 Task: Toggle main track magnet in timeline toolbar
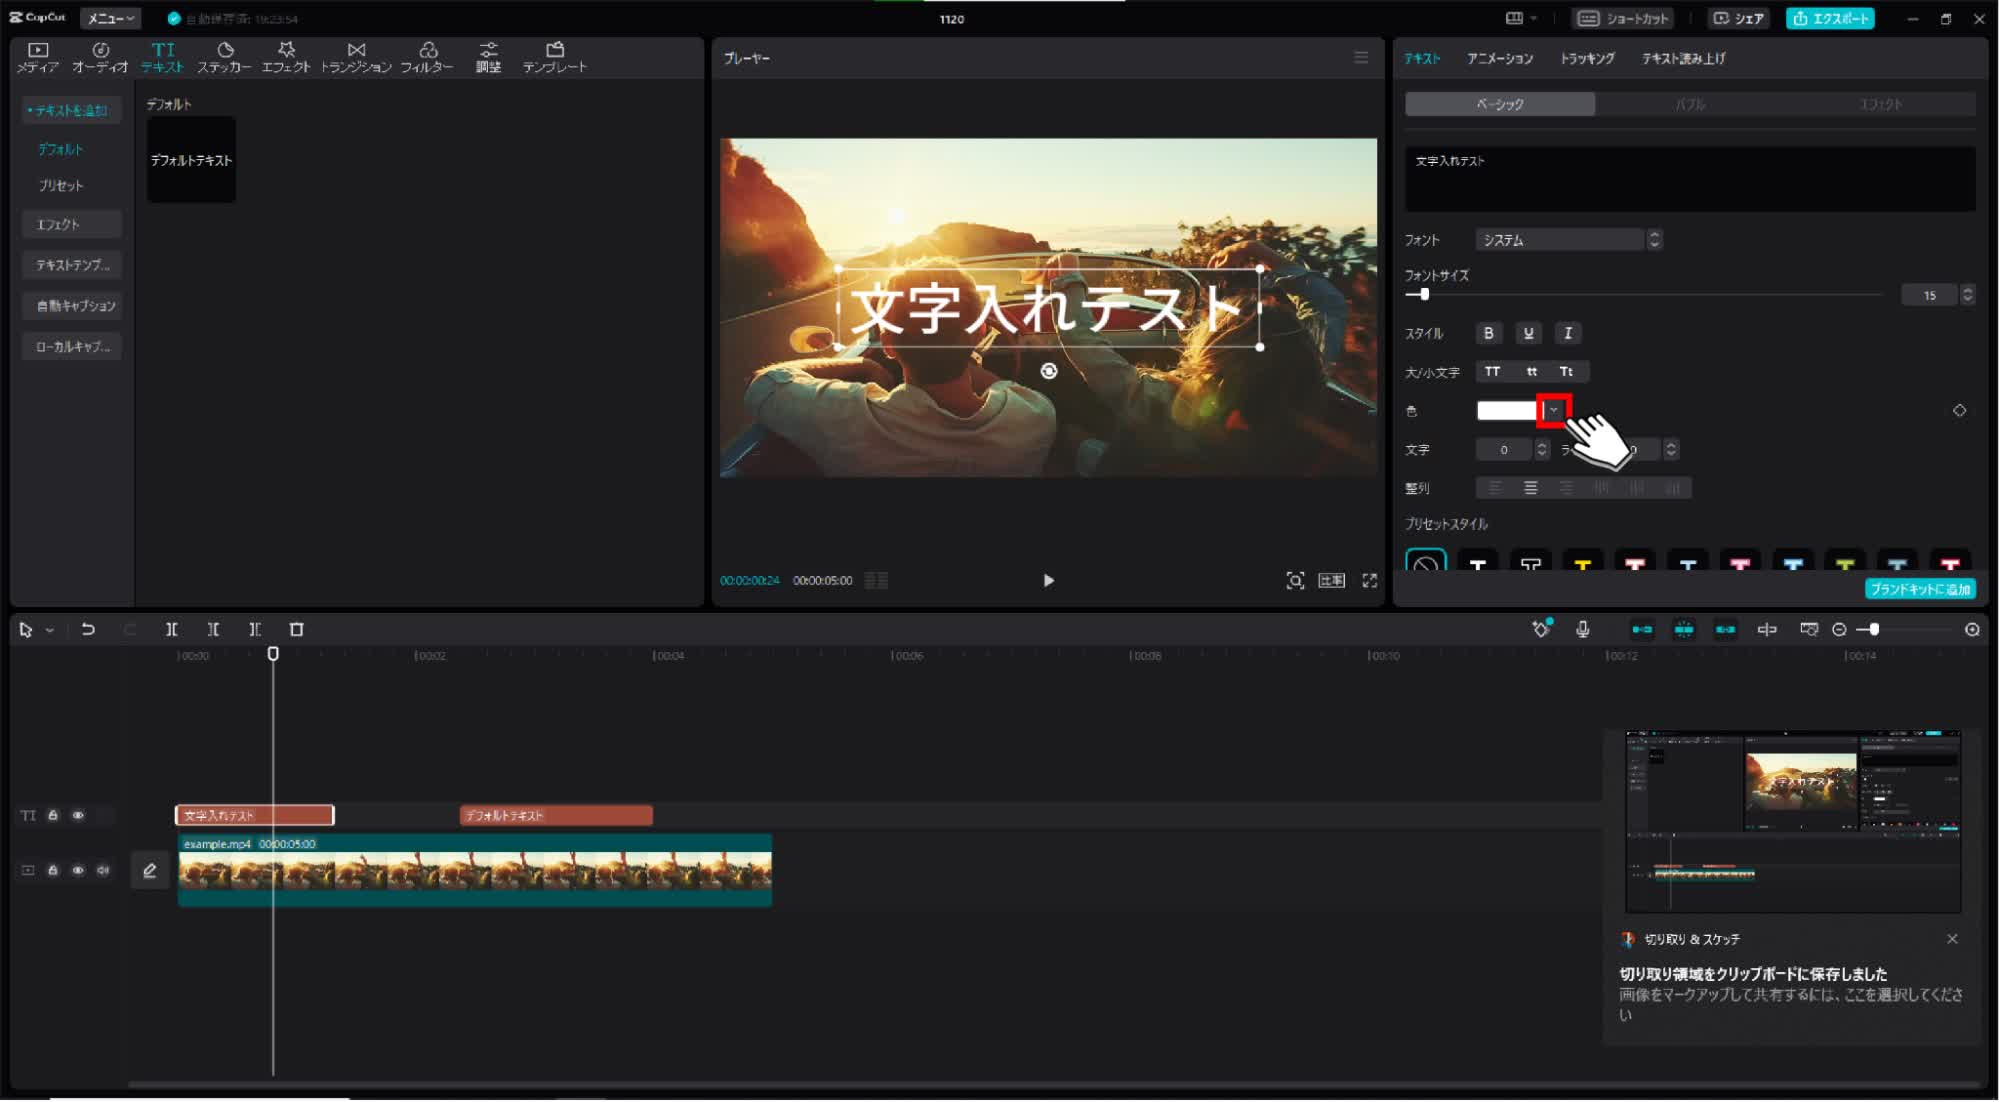click(x=1642, y=630)
